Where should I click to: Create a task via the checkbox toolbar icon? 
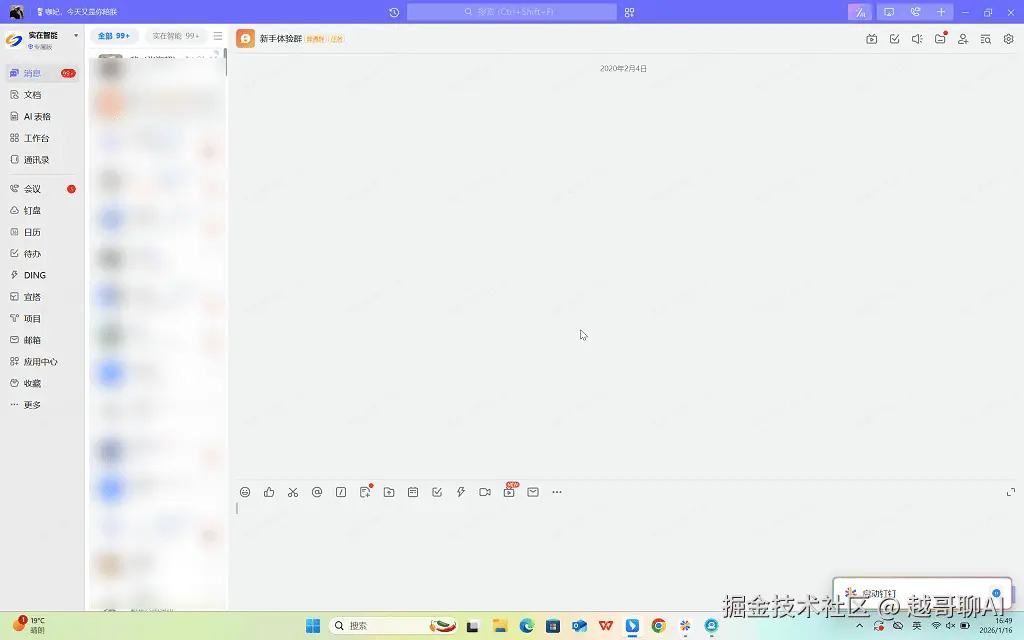pyautogui.click(x=437, y=491)
